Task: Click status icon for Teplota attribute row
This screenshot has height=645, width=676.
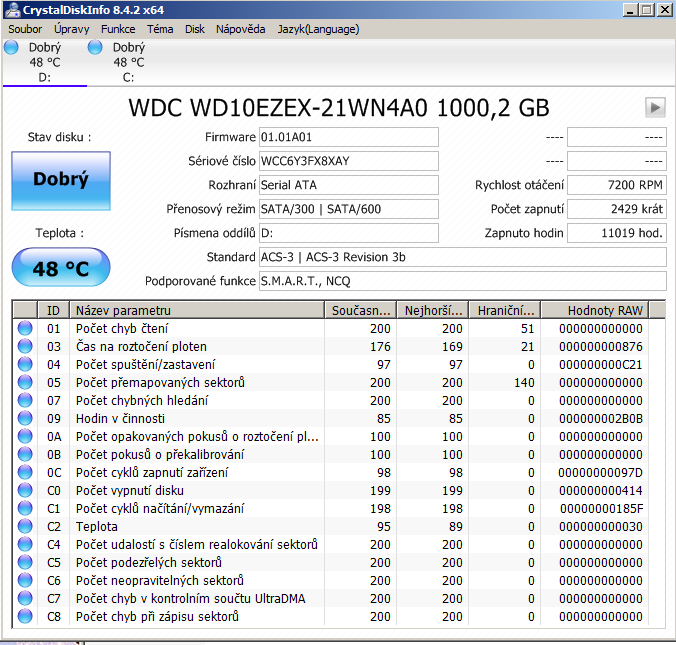Action: point(25,526)
